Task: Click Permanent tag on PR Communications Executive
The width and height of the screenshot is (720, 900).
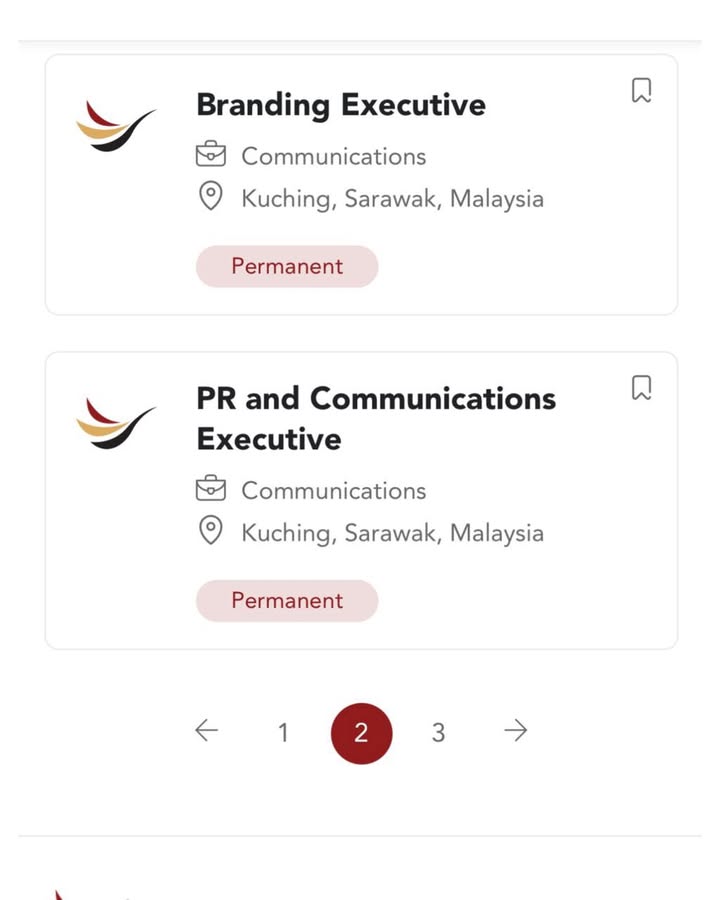Action: coord(287,601)
